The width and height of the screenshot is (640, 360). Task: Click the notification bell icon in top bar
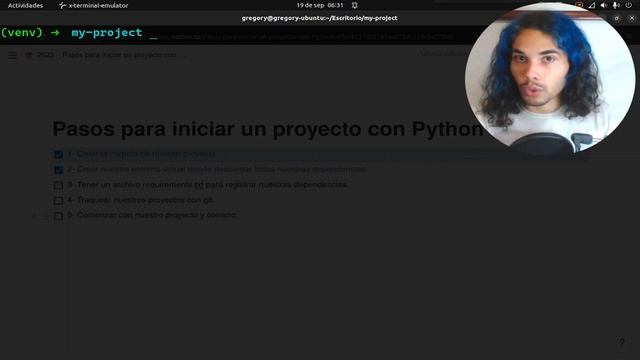355,5
